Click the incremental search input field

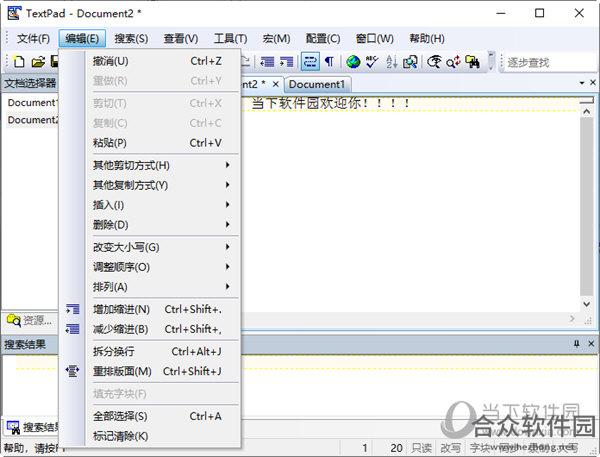pyautogui.click(x=551, y=62)
